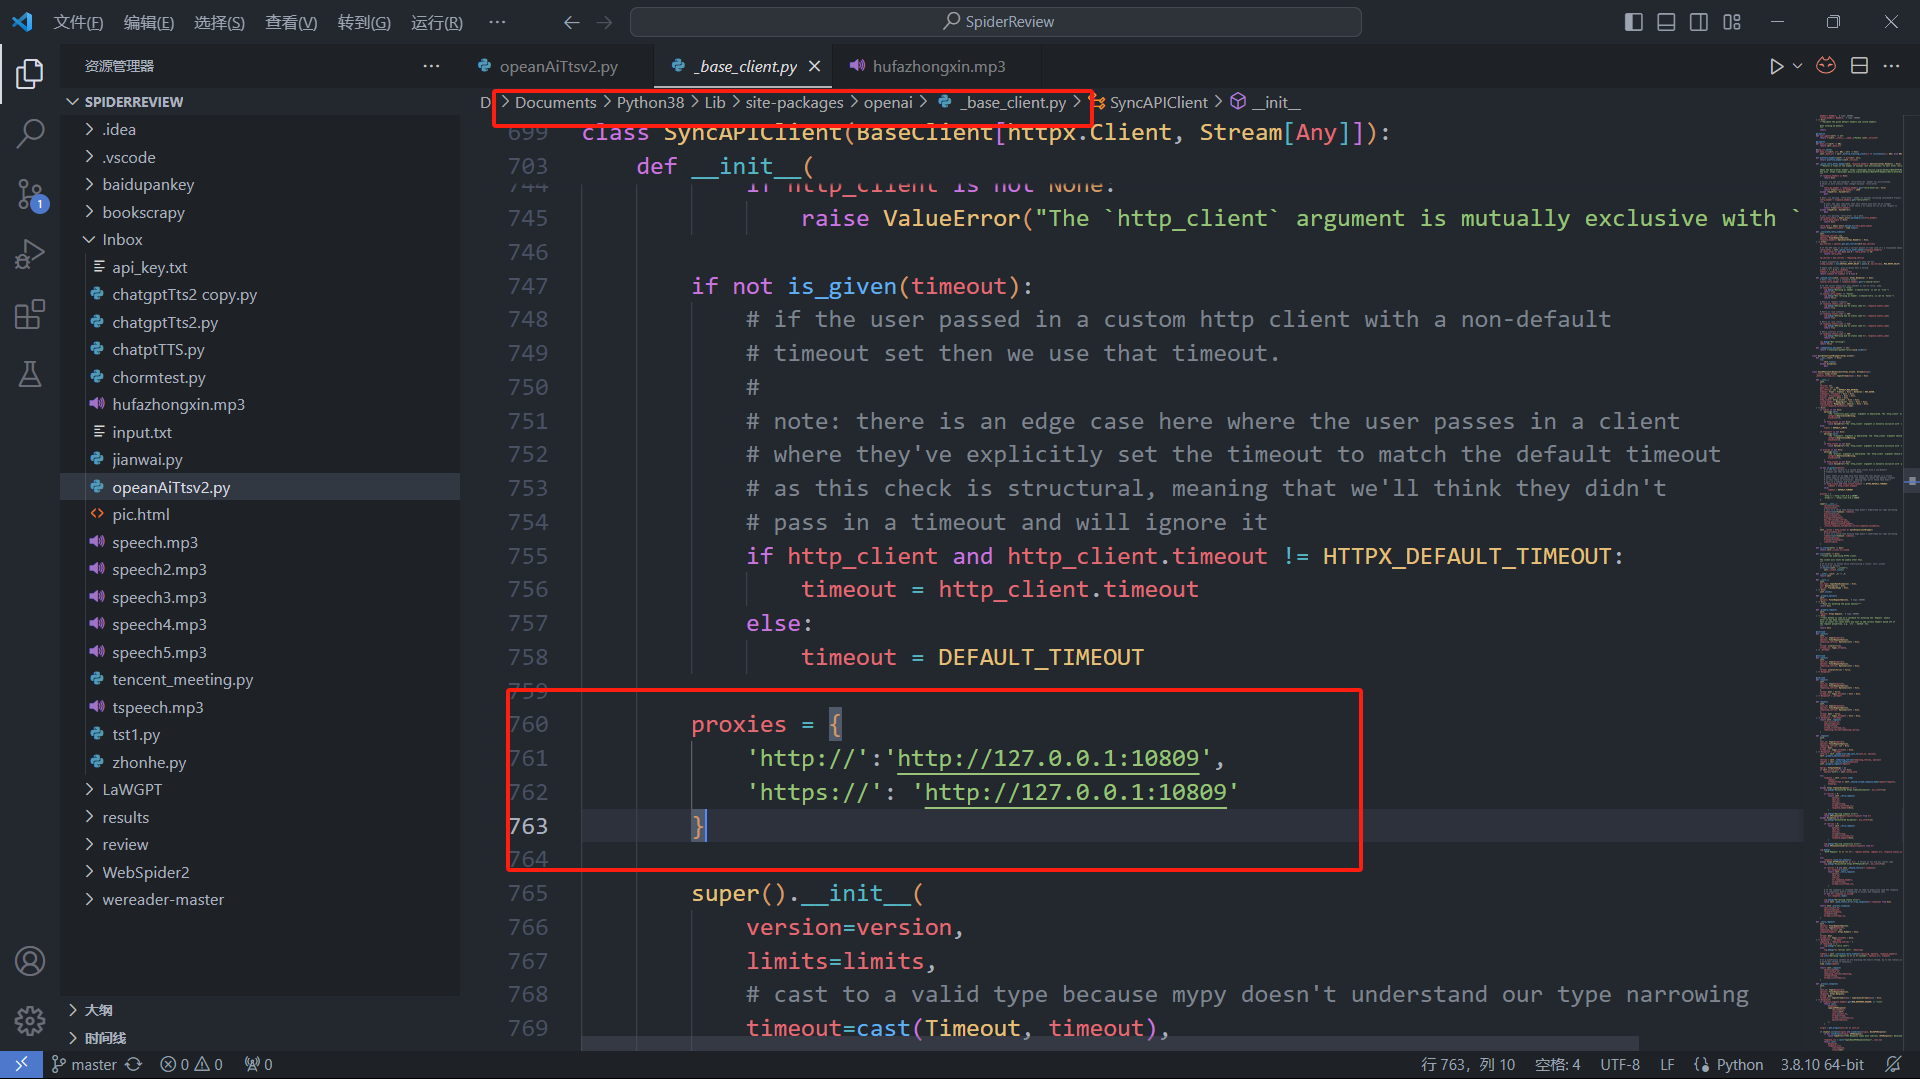Go forward with the navigation arrow
1920x1079 pixels.
pyautogui.click(x=604, y=22)
